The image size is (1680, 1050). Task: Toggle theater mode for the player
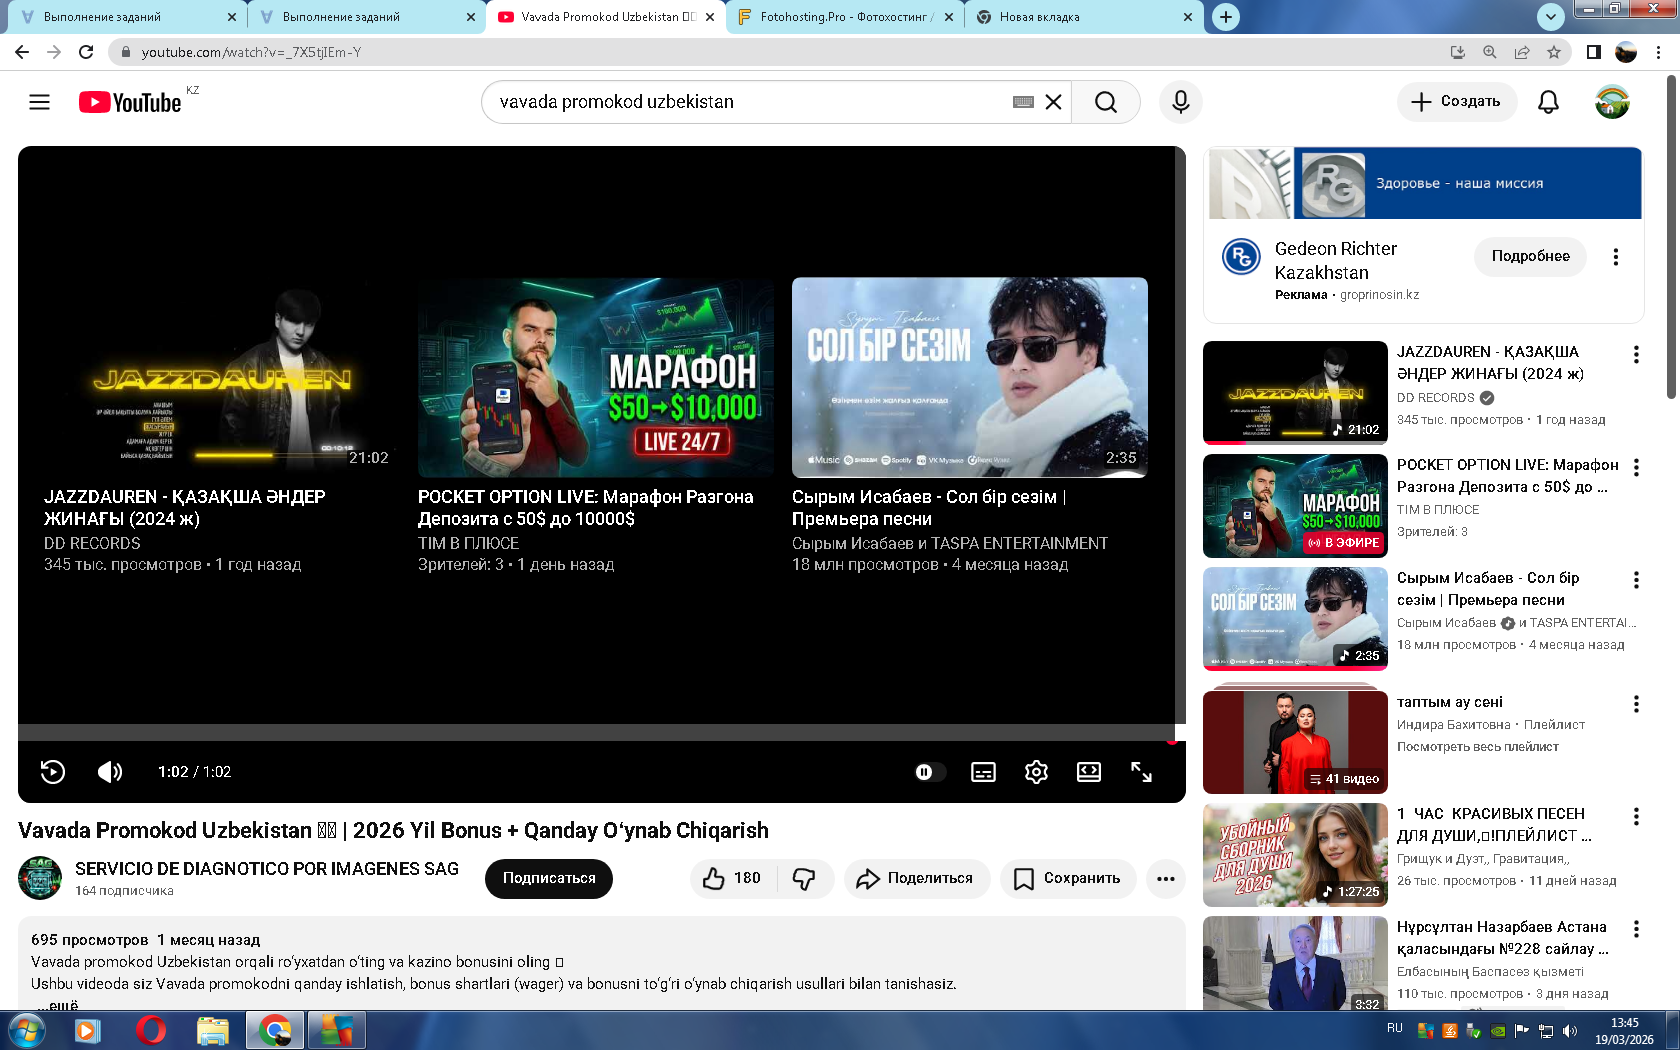pyautogui.click(x=1088, y=772)
